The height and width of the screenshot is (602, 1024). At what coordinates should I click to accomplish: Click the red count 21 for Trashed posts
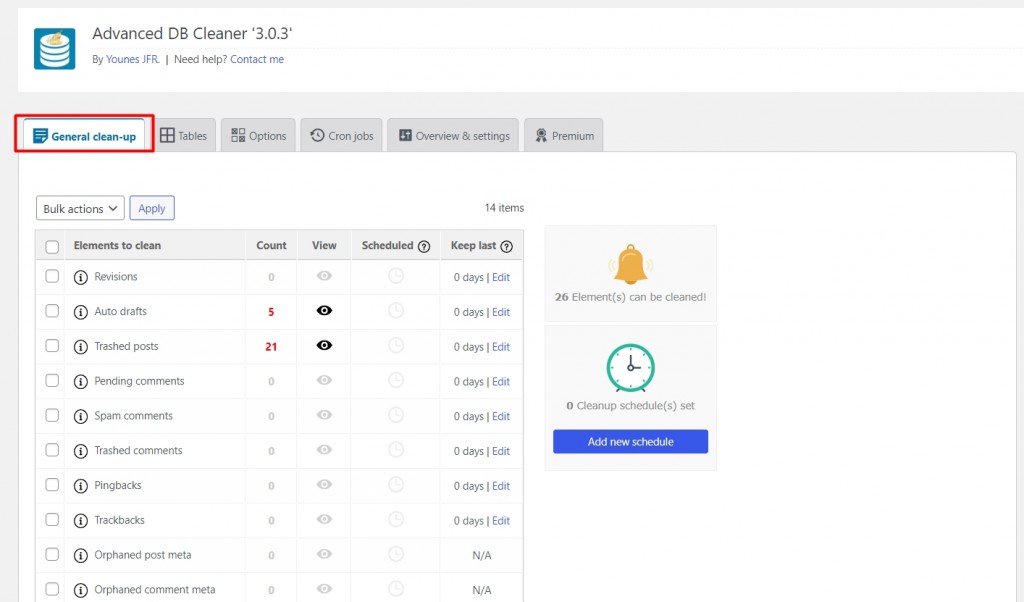271,347
